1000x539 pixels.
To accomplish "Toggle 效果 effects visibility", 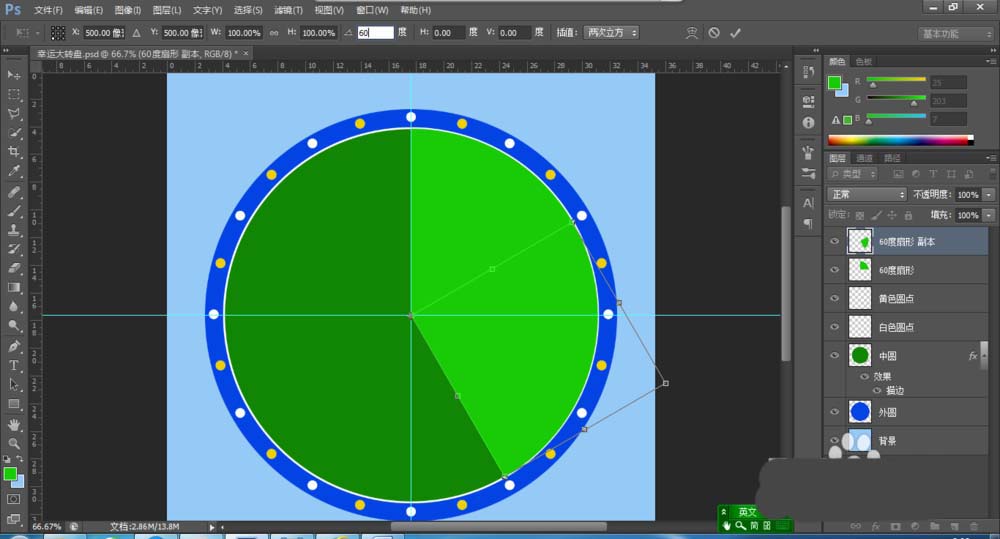I will pyautogui.click(x=865, y=376).
